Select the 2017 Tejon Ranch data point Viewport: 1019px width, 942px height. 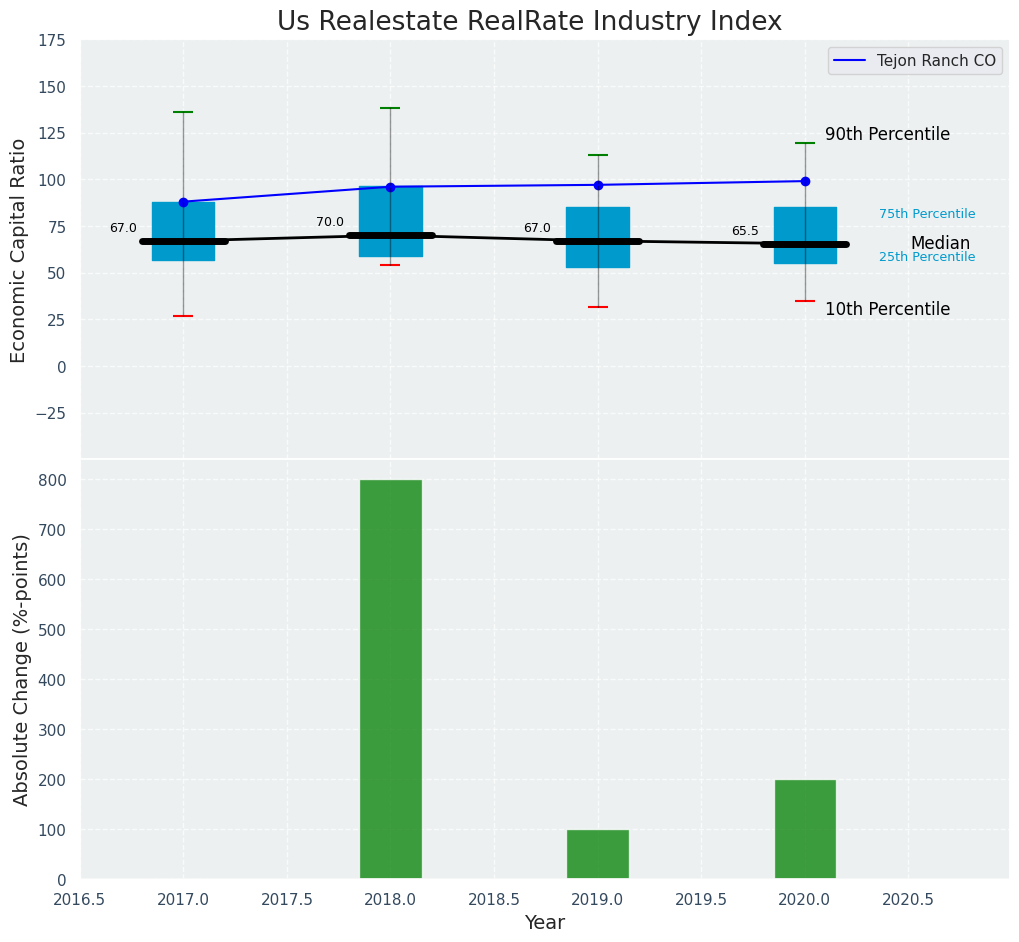click(183, 202)
